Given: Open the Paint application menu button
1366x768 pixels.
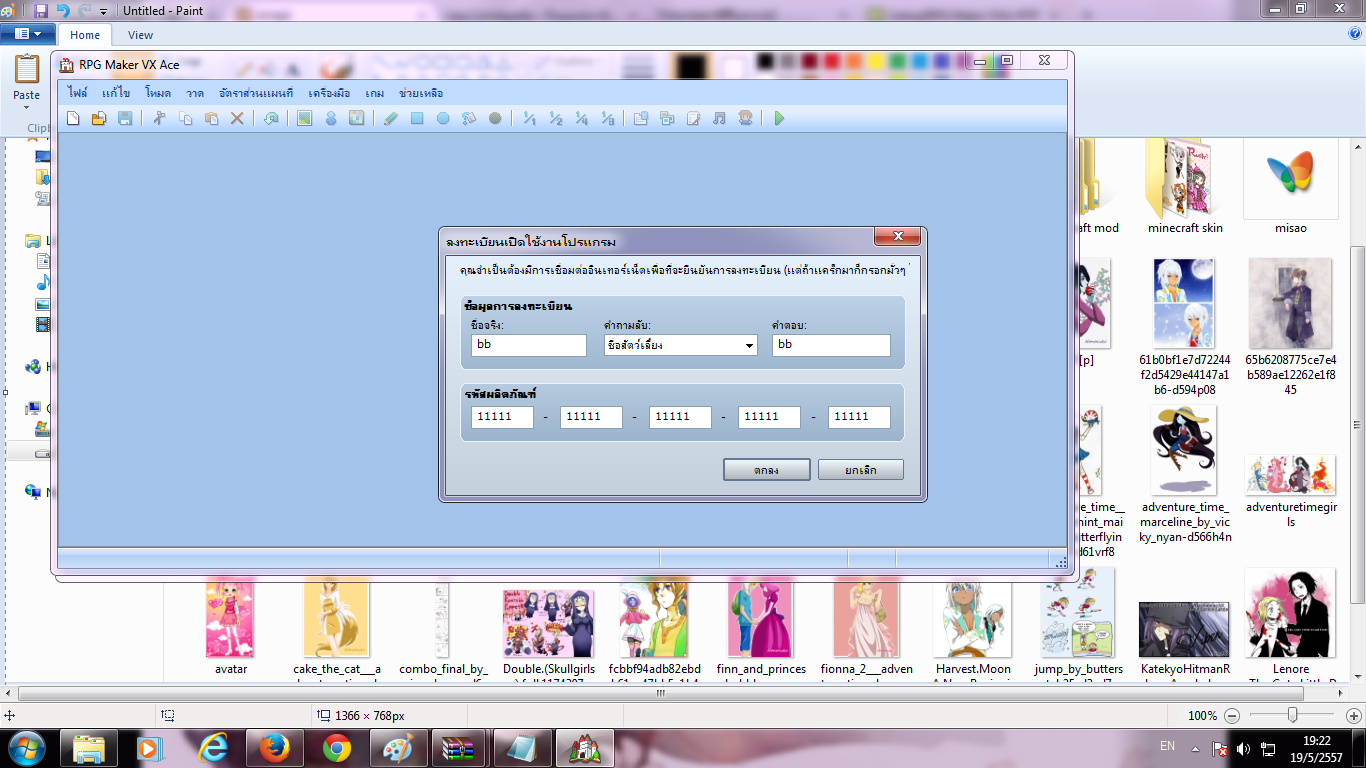Looking at the screenshot, I should point(28,34).
